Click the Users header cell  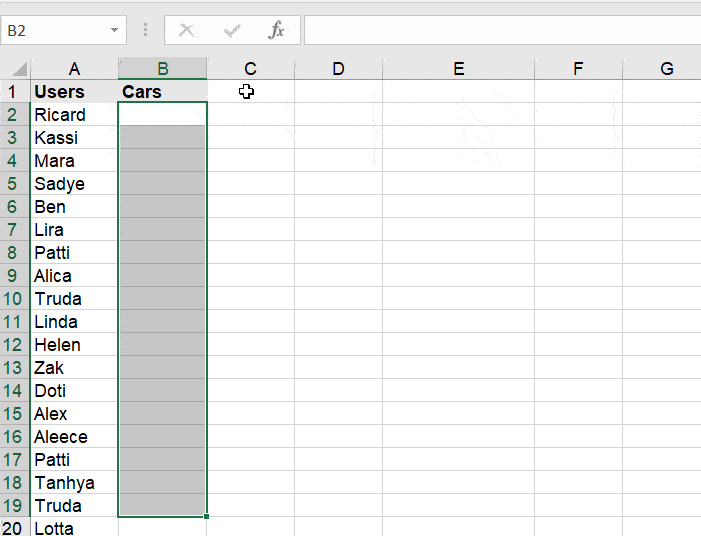(74, 92)
